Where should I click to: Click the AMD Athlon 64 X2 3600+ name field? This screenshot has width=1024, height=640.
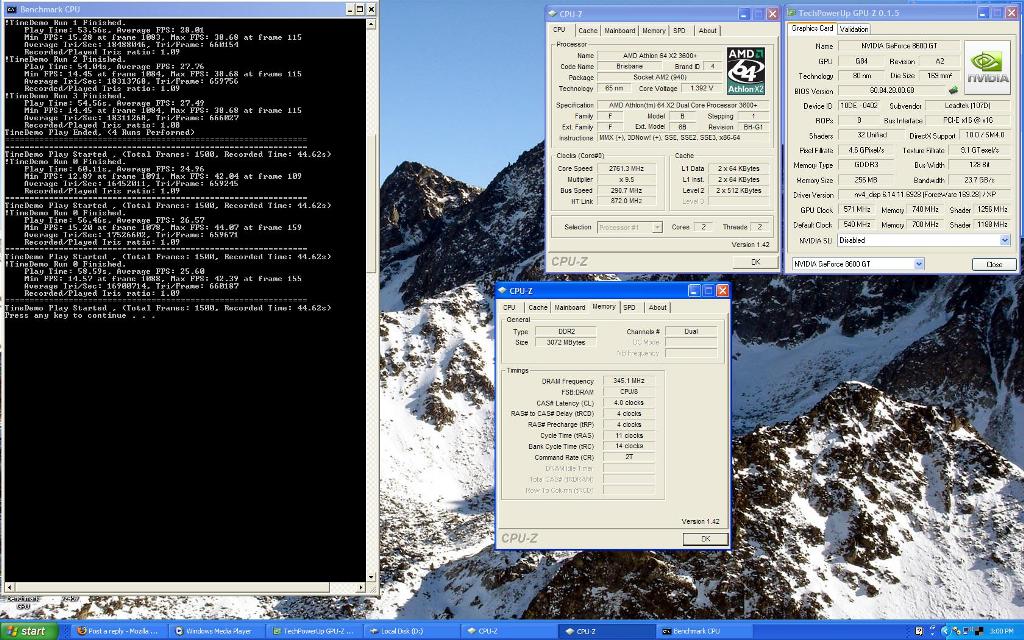pos(659,56)
